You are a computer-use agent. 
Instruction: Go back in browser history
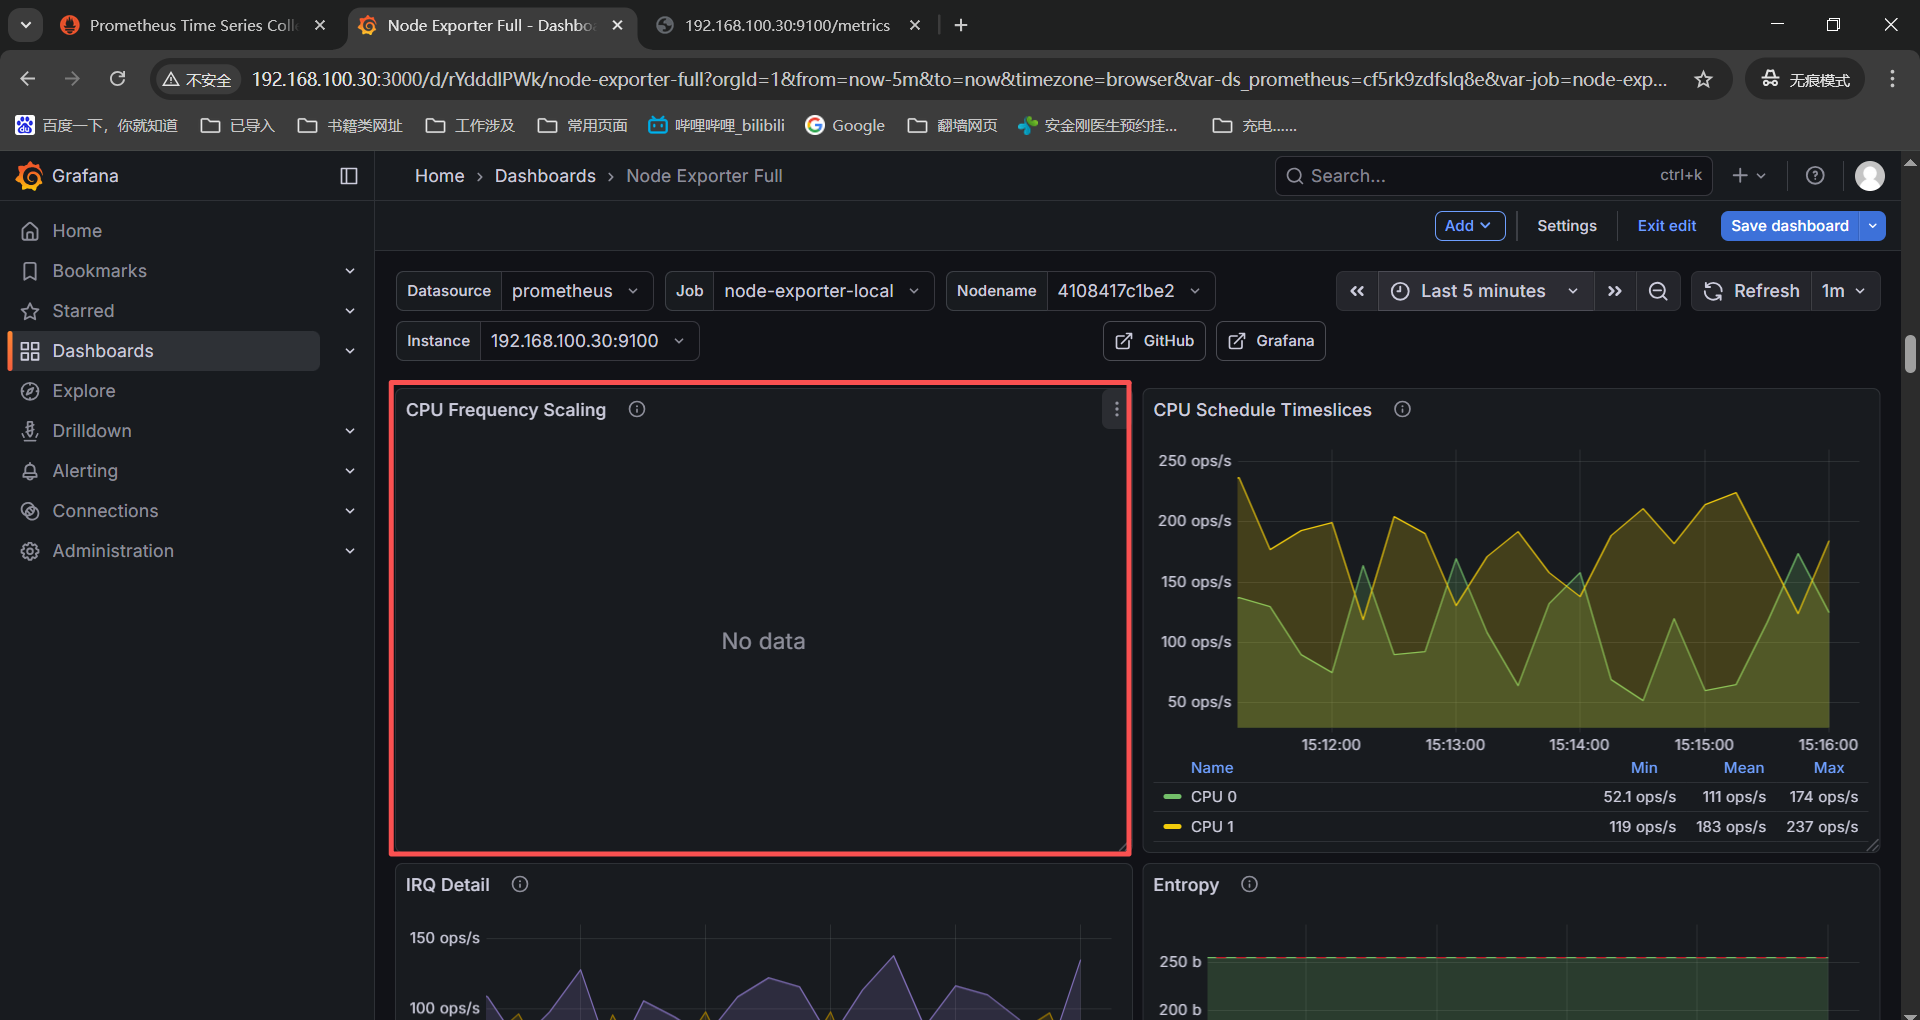[28, 79]
